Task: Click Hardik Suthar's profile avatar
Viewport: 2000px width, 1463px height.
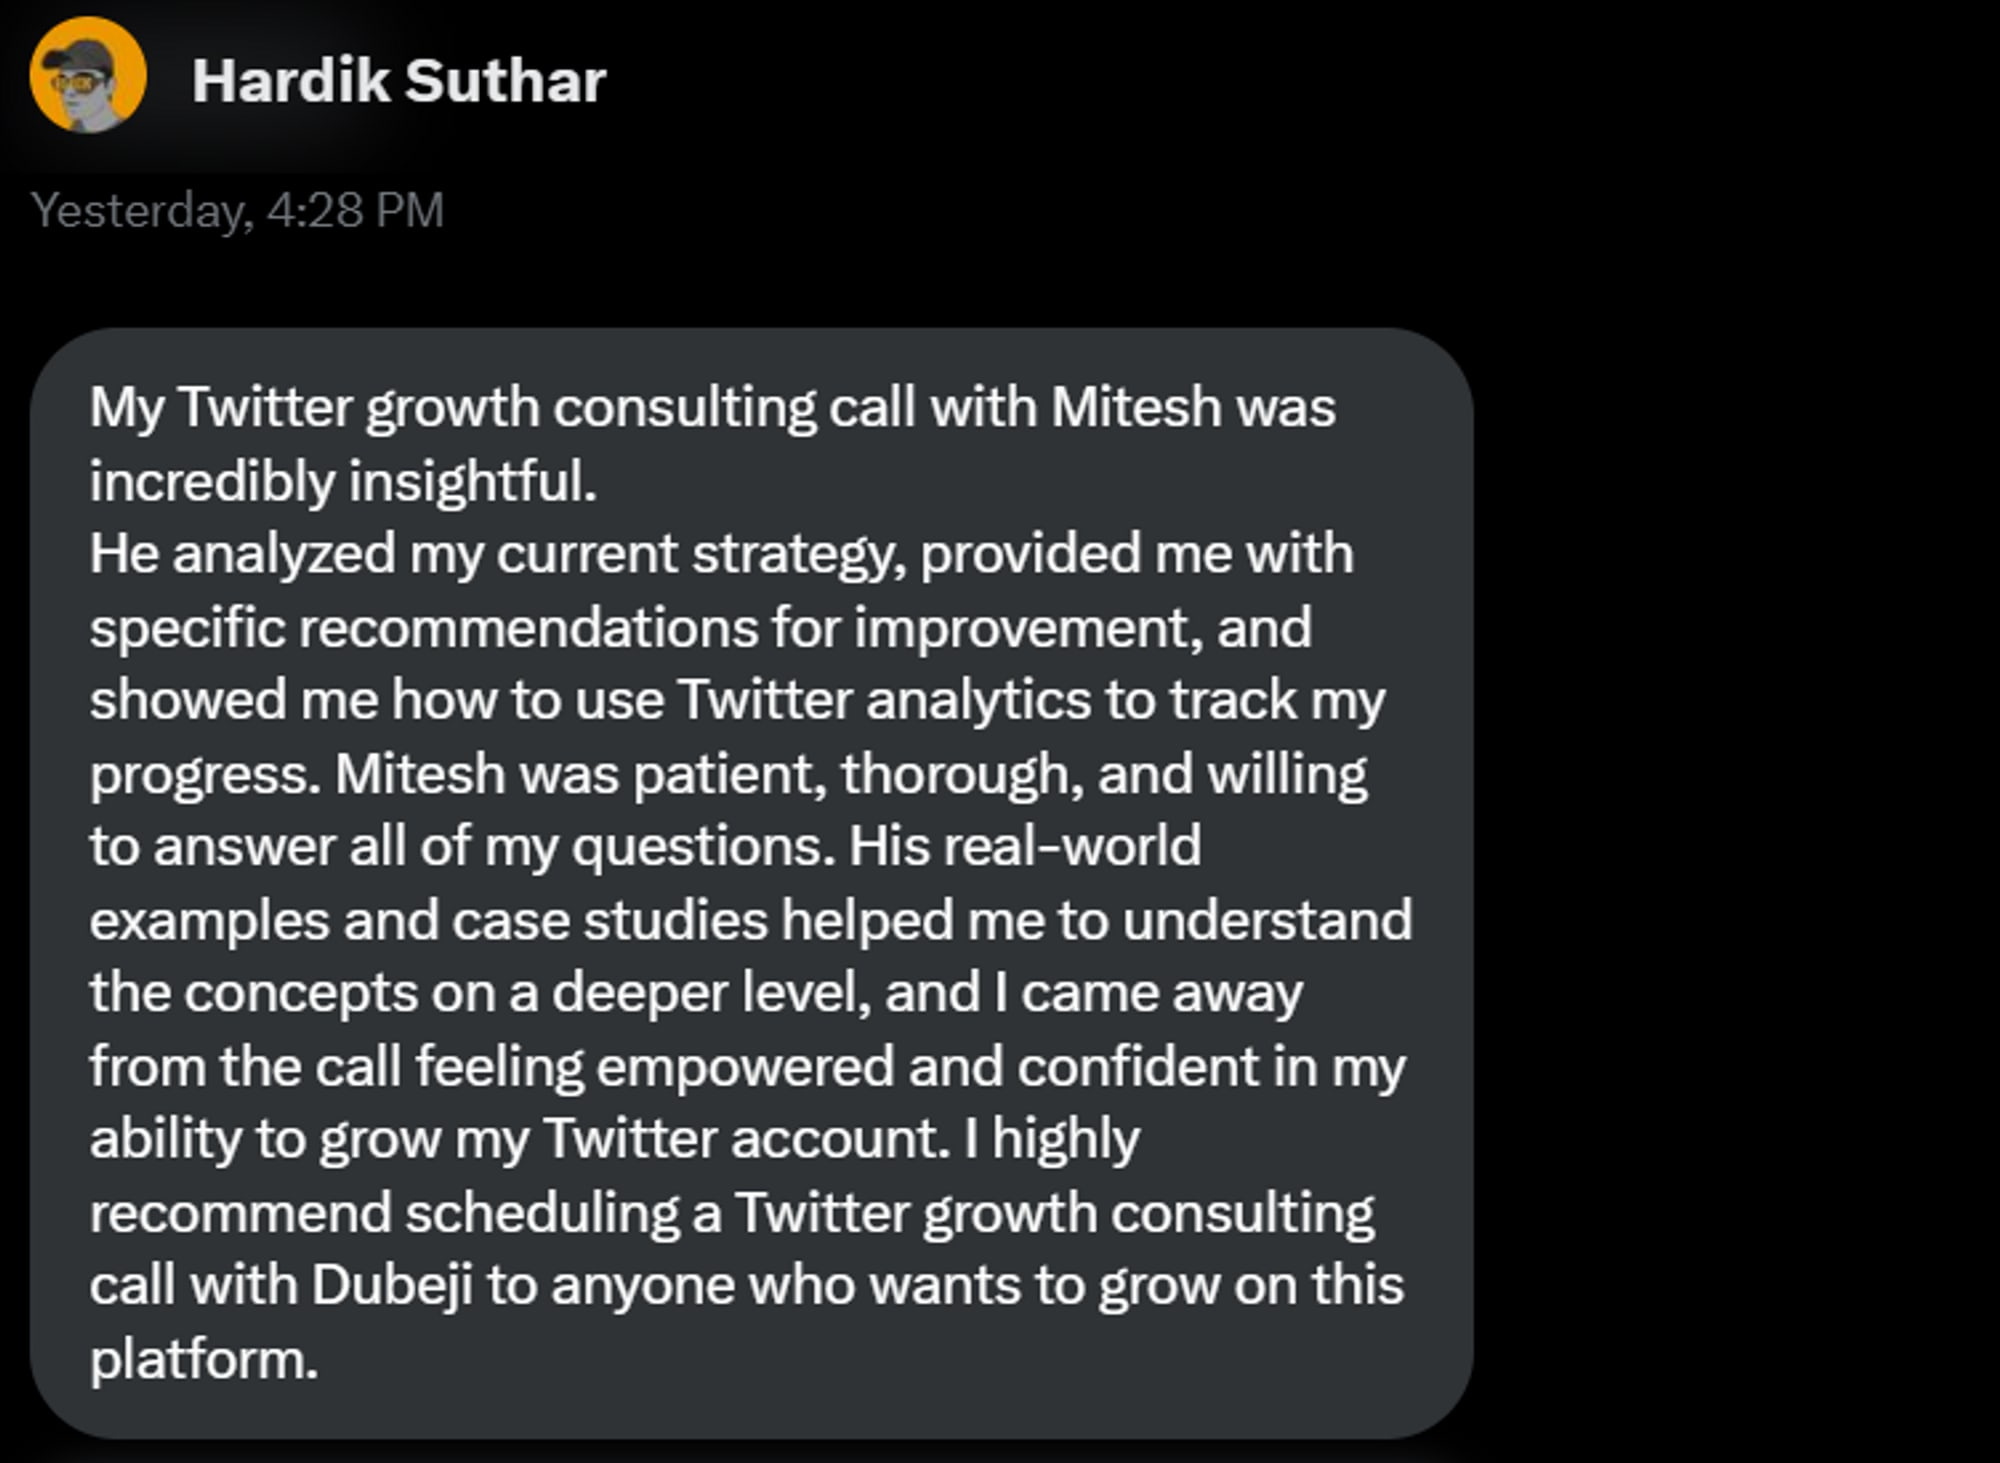Action: tap(88, 74)
